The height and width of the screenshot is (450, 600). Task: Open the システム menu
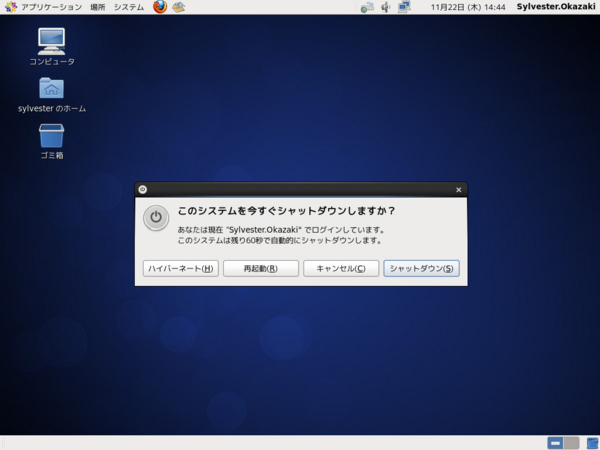click(x=129, y=7)
